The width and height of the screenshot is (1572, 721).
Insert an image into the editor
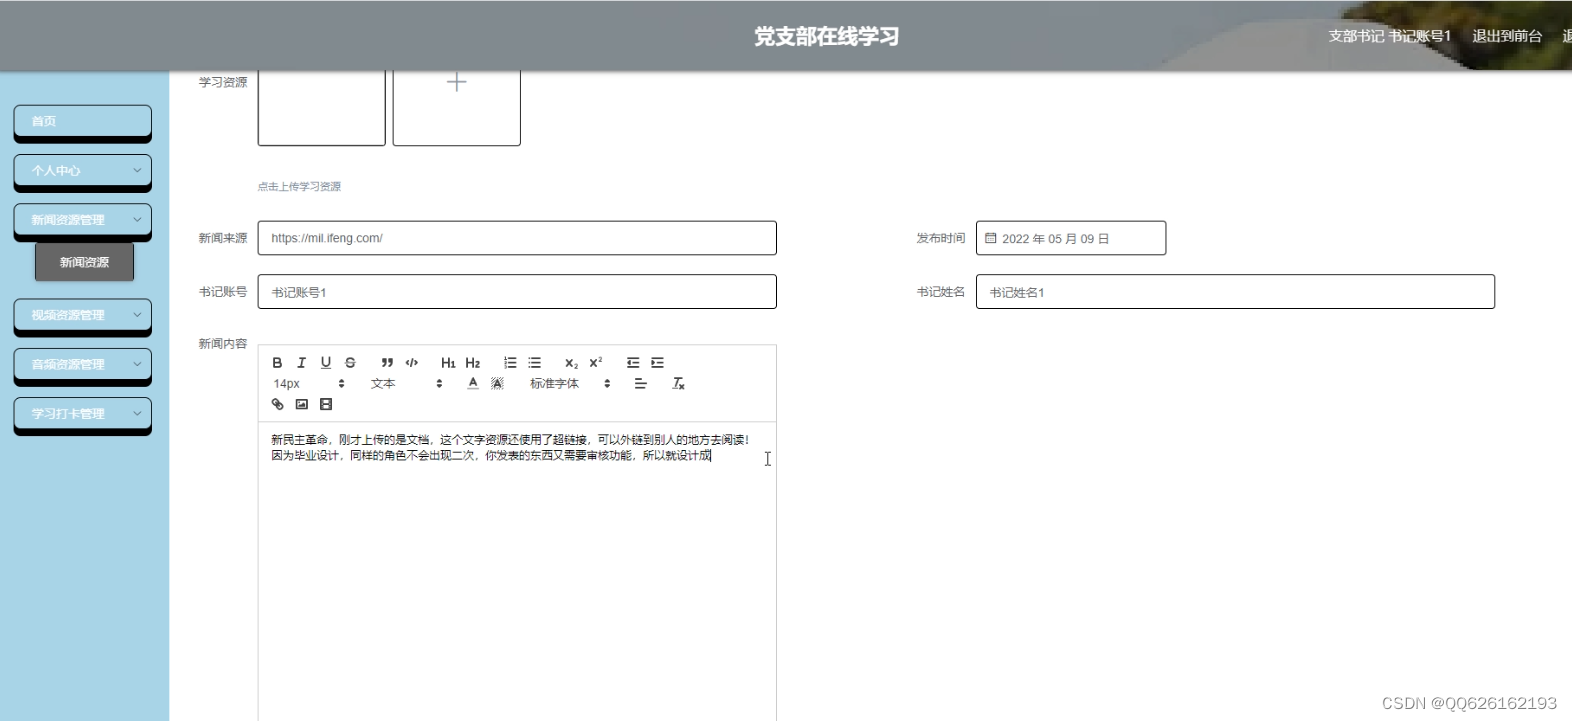click(301, 404)
